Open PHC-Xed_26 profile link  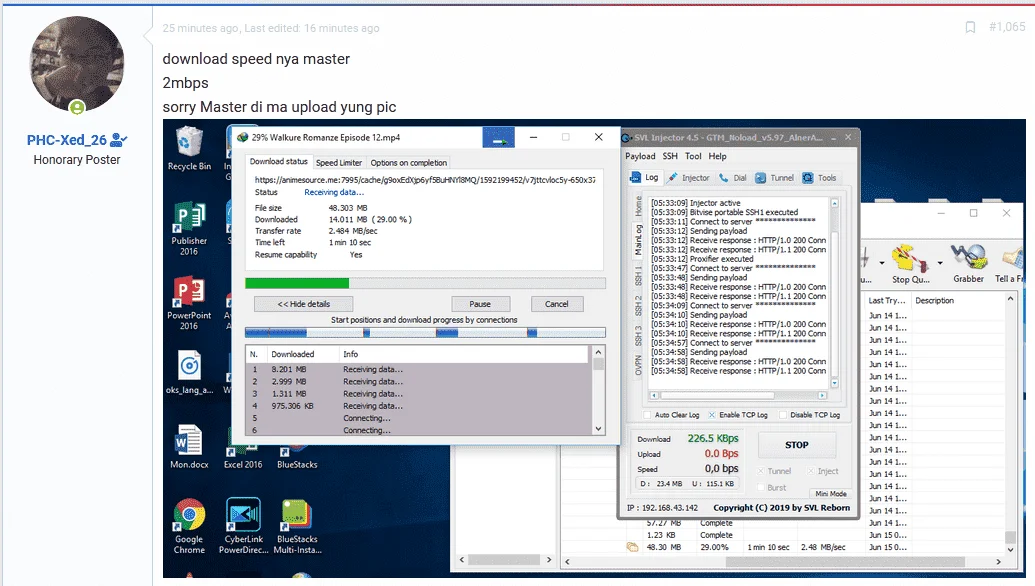[x=67, y=140]
